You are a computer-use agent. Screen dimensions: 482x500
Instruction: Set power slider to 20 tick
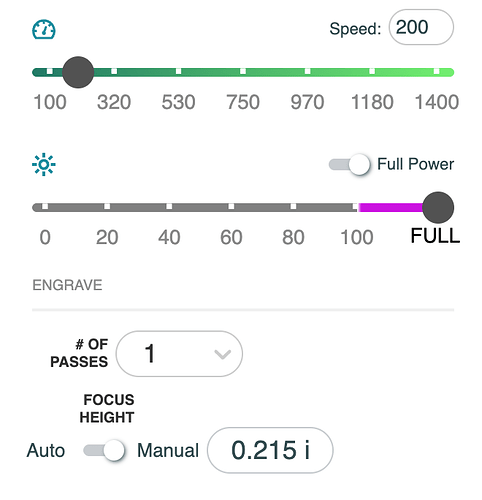tap(107, 207)
